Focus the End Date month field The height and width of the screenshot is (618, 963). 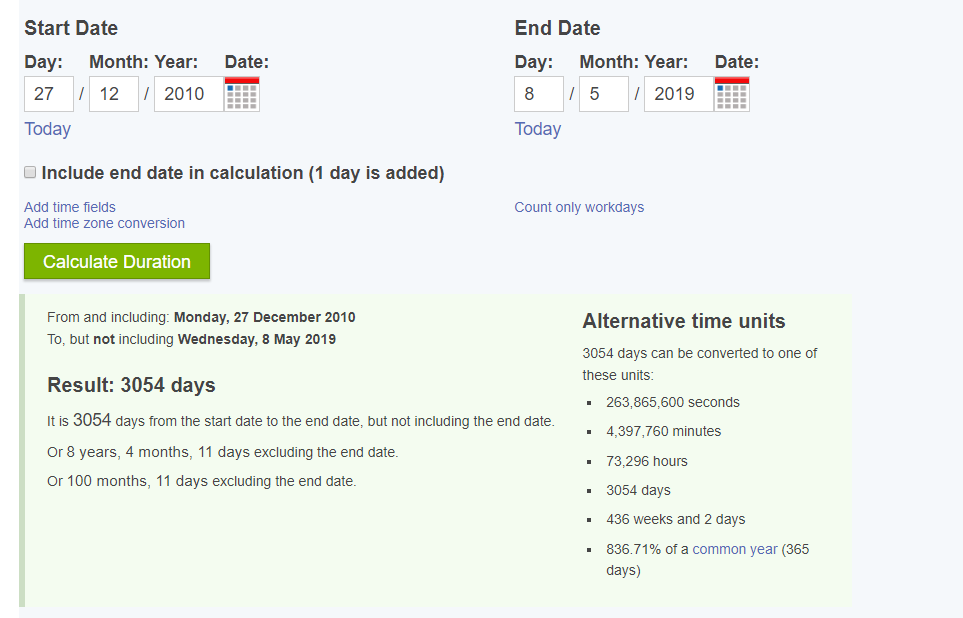603,94
